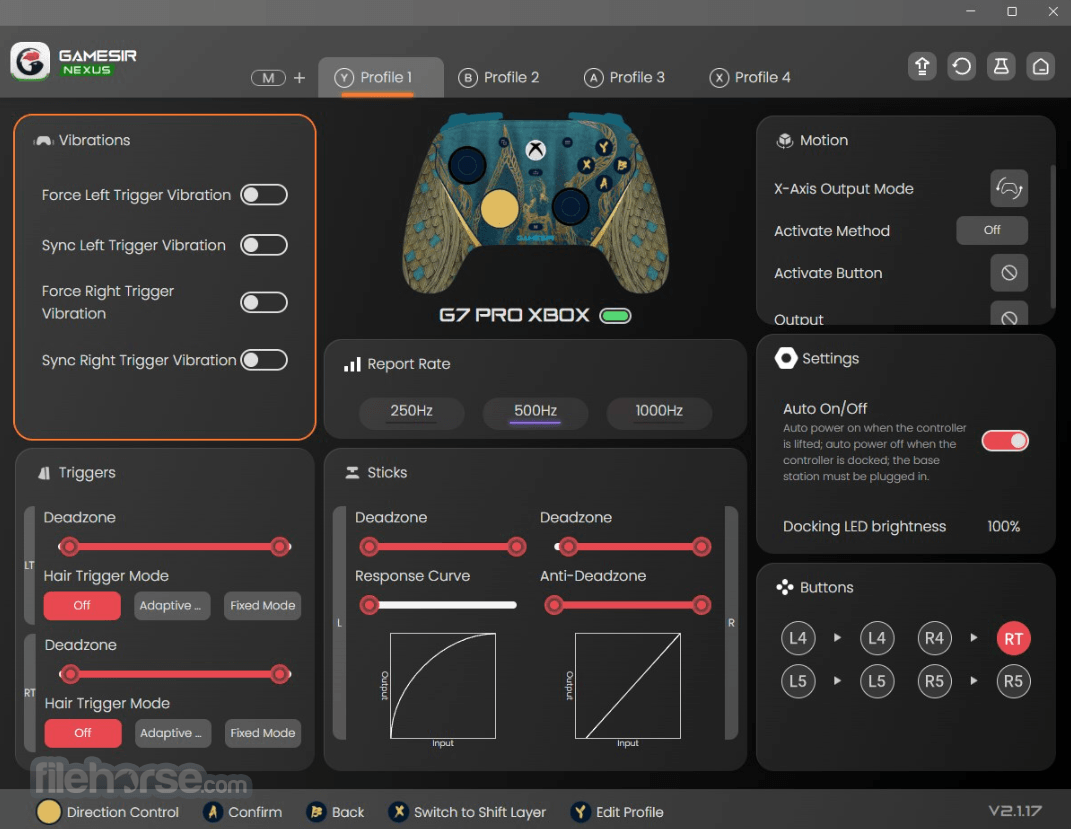
Task: Select the R5 source button
Action: click(934, 681)
